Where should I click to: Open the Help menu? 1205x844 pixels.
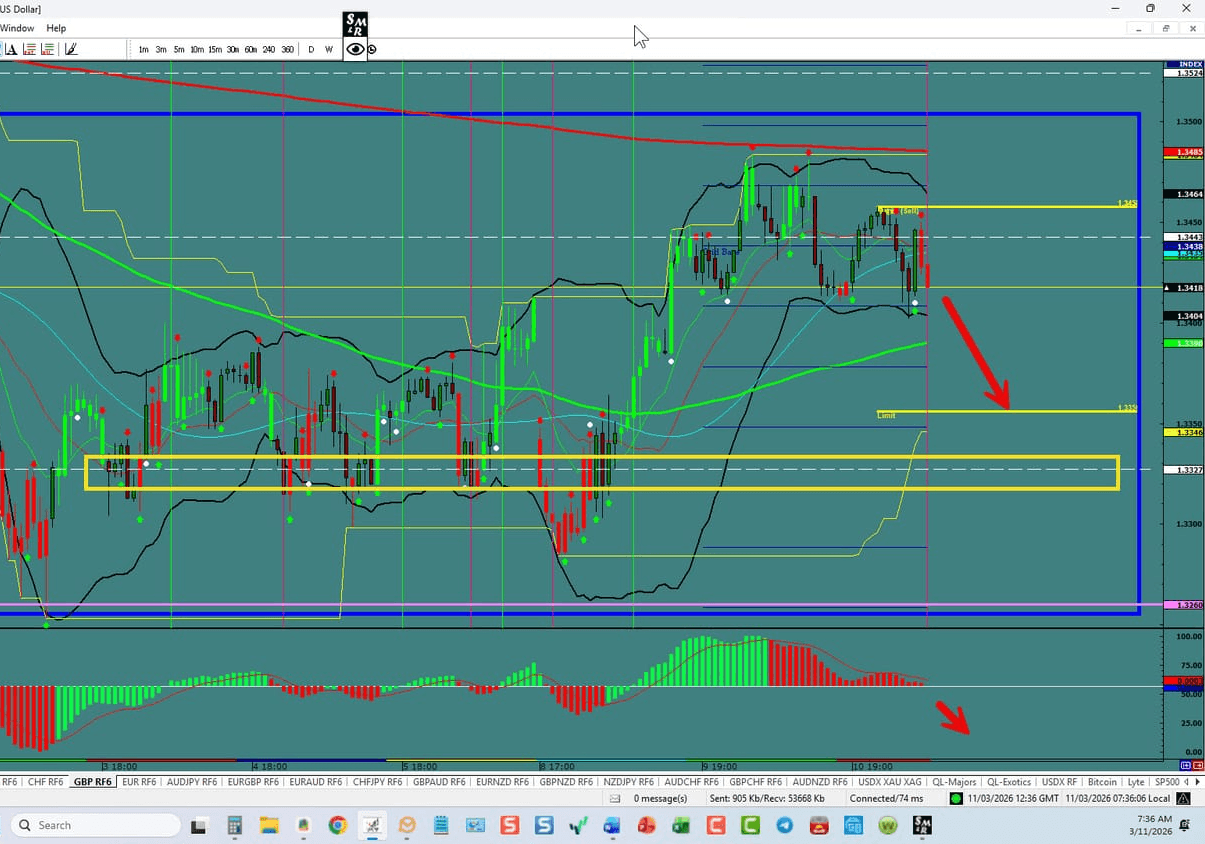[56, 28]
